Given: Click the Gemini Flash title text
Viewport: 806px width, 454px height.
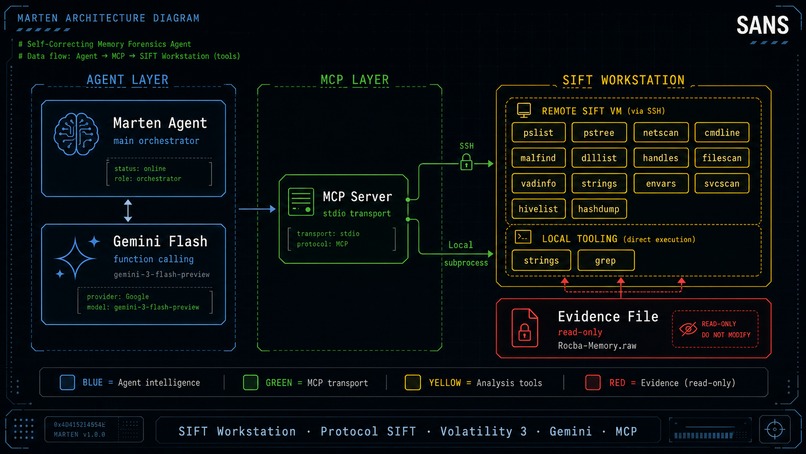Looking at the screenshot, I should coord(160,241).
